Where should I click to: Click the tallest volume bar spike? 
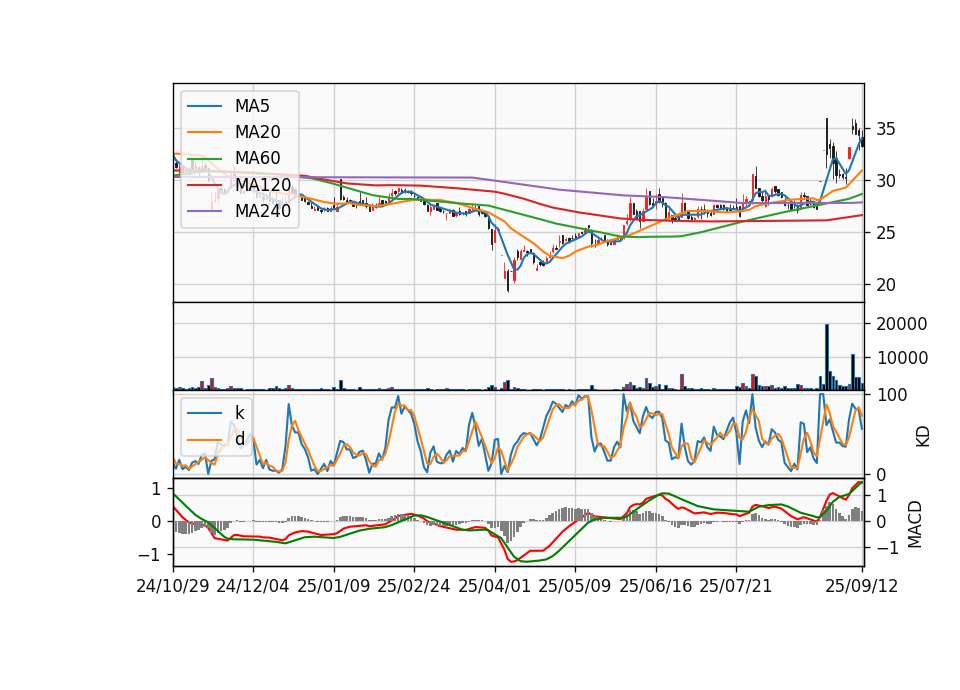tap(827, 357)
